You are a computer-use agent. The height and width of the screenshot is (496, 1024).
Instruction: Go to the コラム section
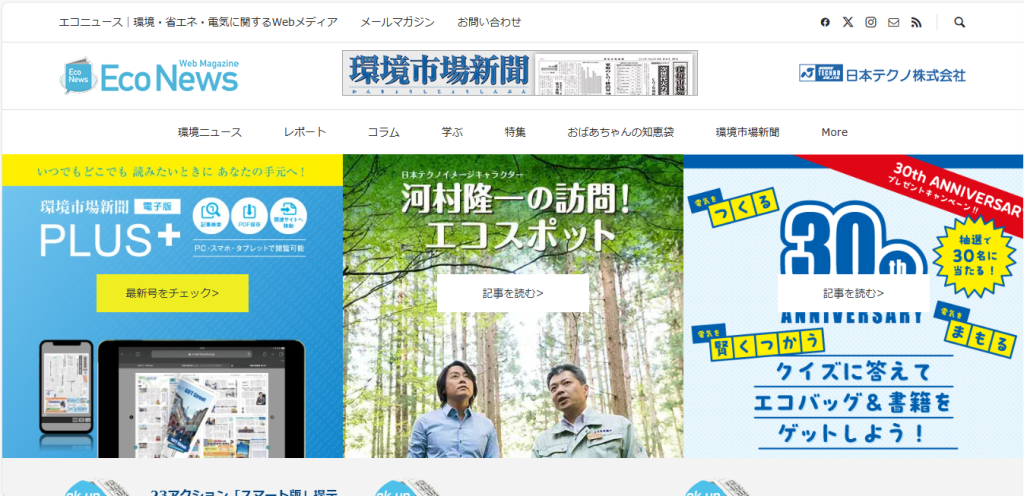point(383,132)
